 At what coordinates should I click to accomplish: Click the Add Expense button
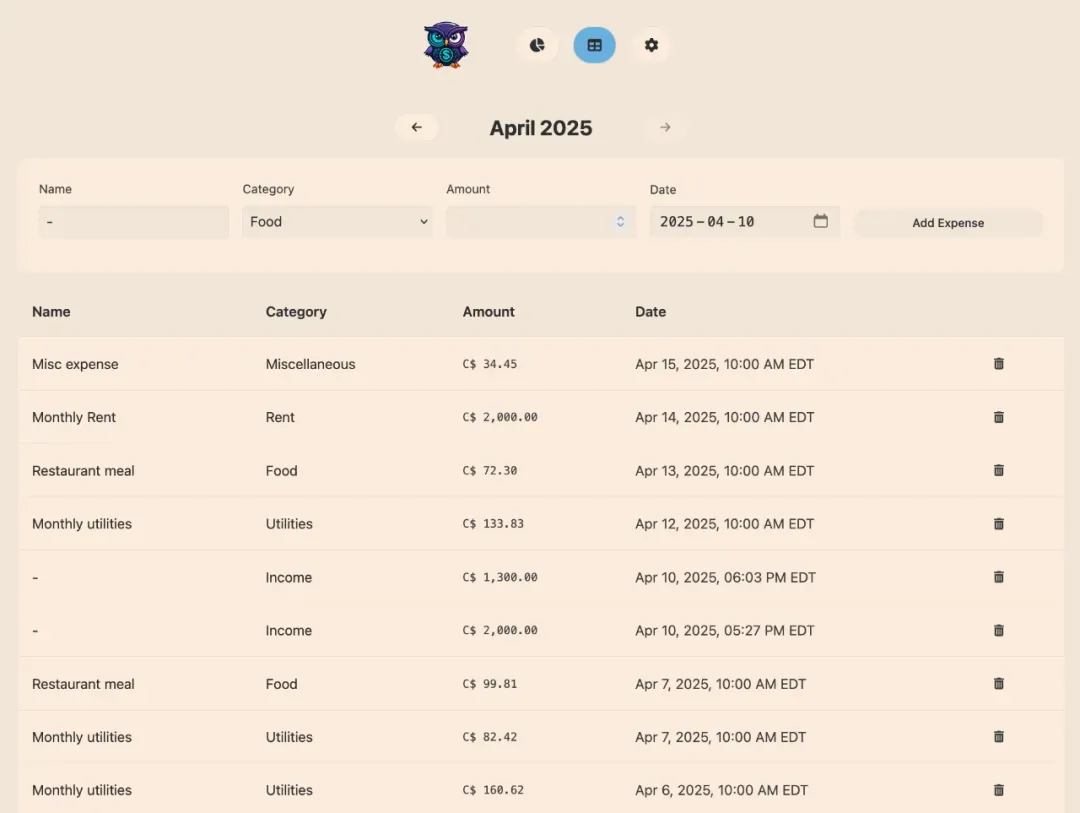(948, 223)
